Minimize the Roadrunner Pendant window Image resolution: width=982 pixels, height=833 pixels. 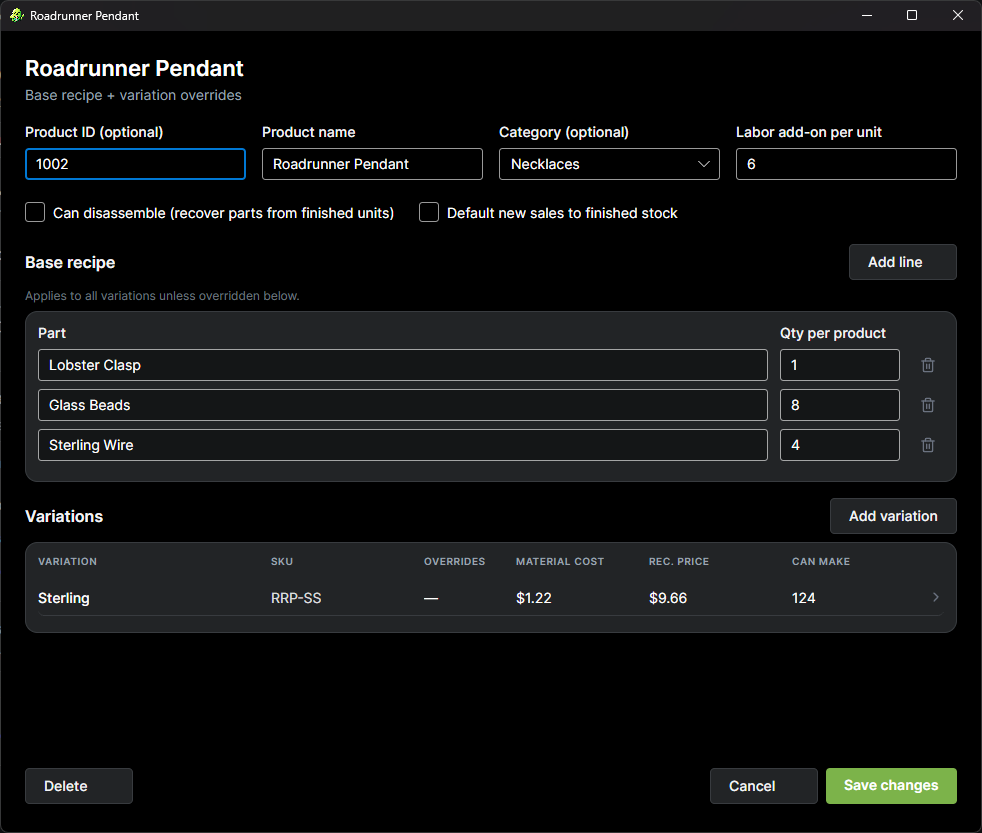pyautogui.click(x=867, y=15)
